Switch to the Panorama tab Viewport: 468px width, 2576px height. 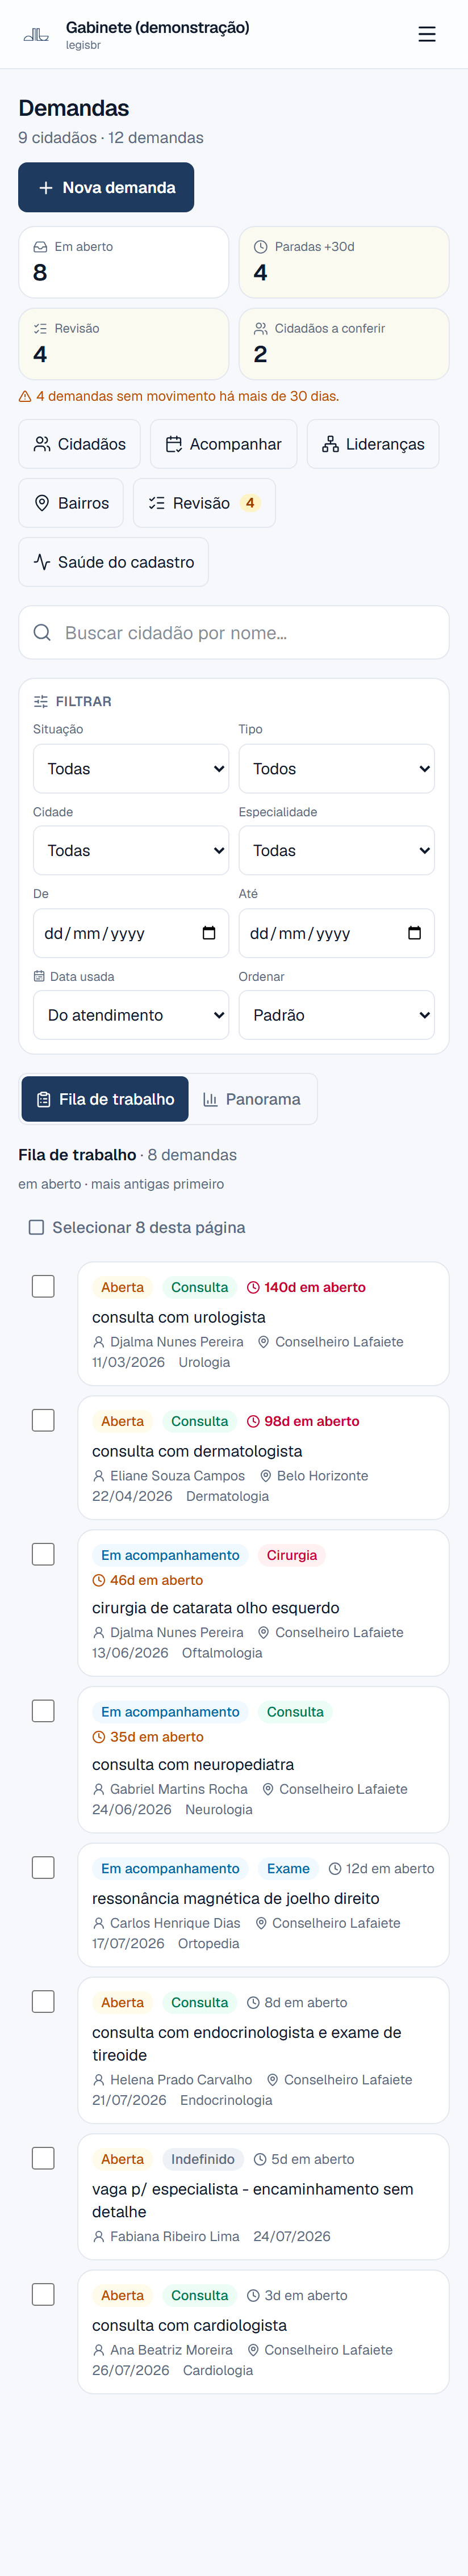[x=252, y=1099]
